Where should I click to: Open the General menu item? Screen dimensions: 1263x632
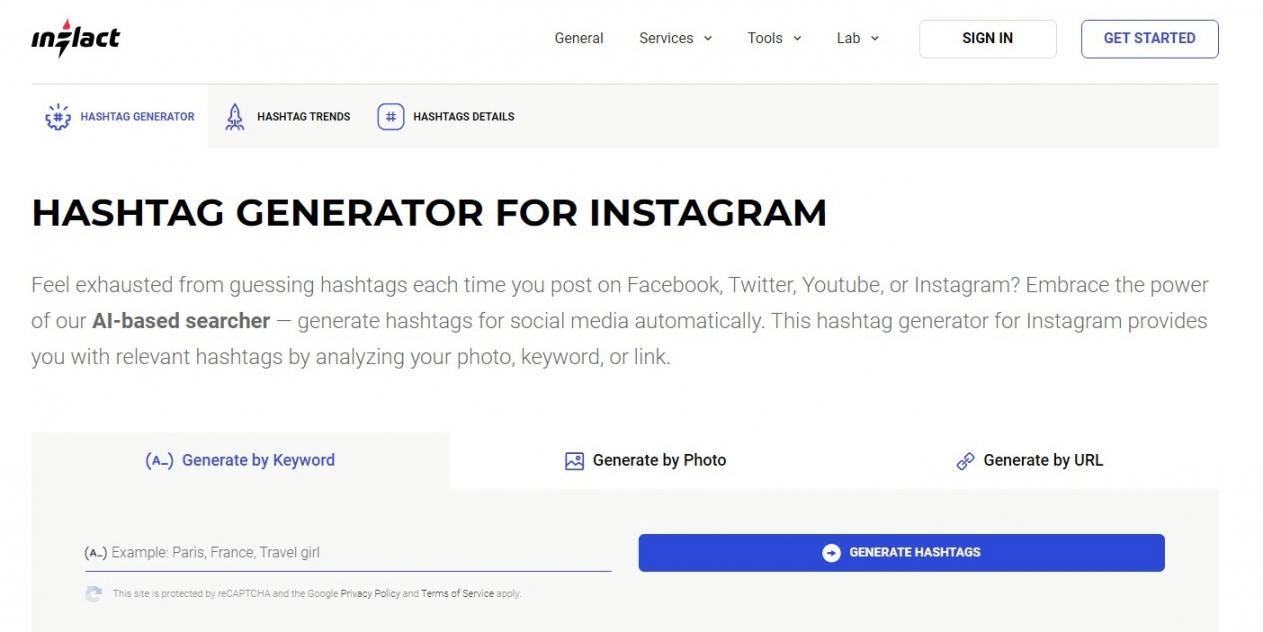click(x=579, y=38)
